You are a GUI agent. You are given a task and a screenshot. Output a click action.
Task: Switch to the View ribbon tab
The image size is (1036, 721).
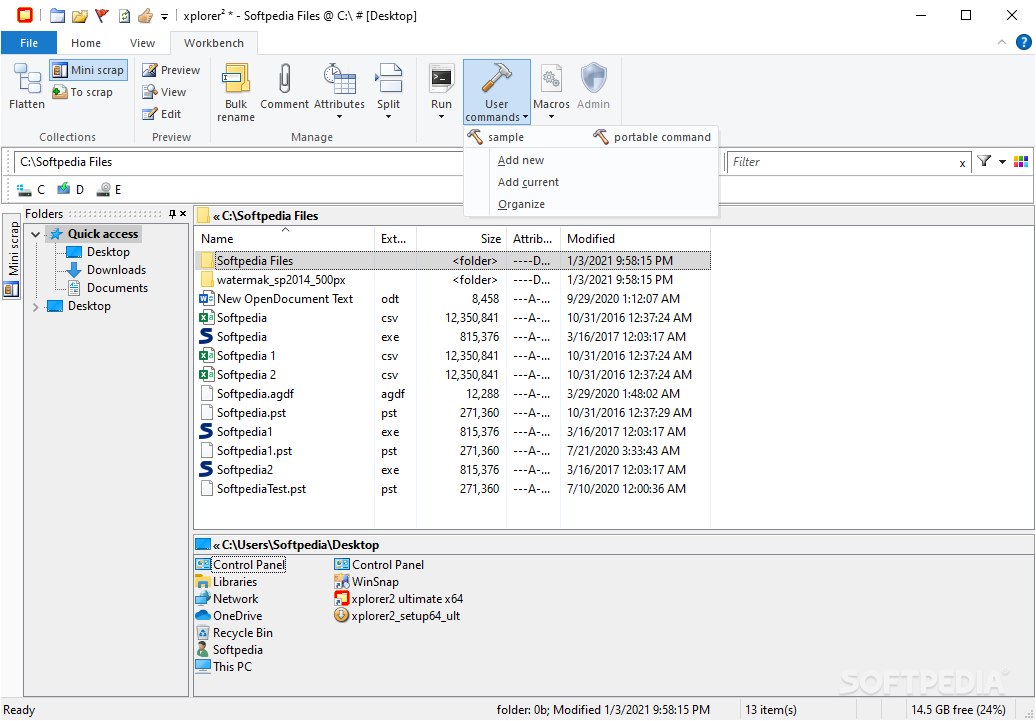tap(142, 43)
